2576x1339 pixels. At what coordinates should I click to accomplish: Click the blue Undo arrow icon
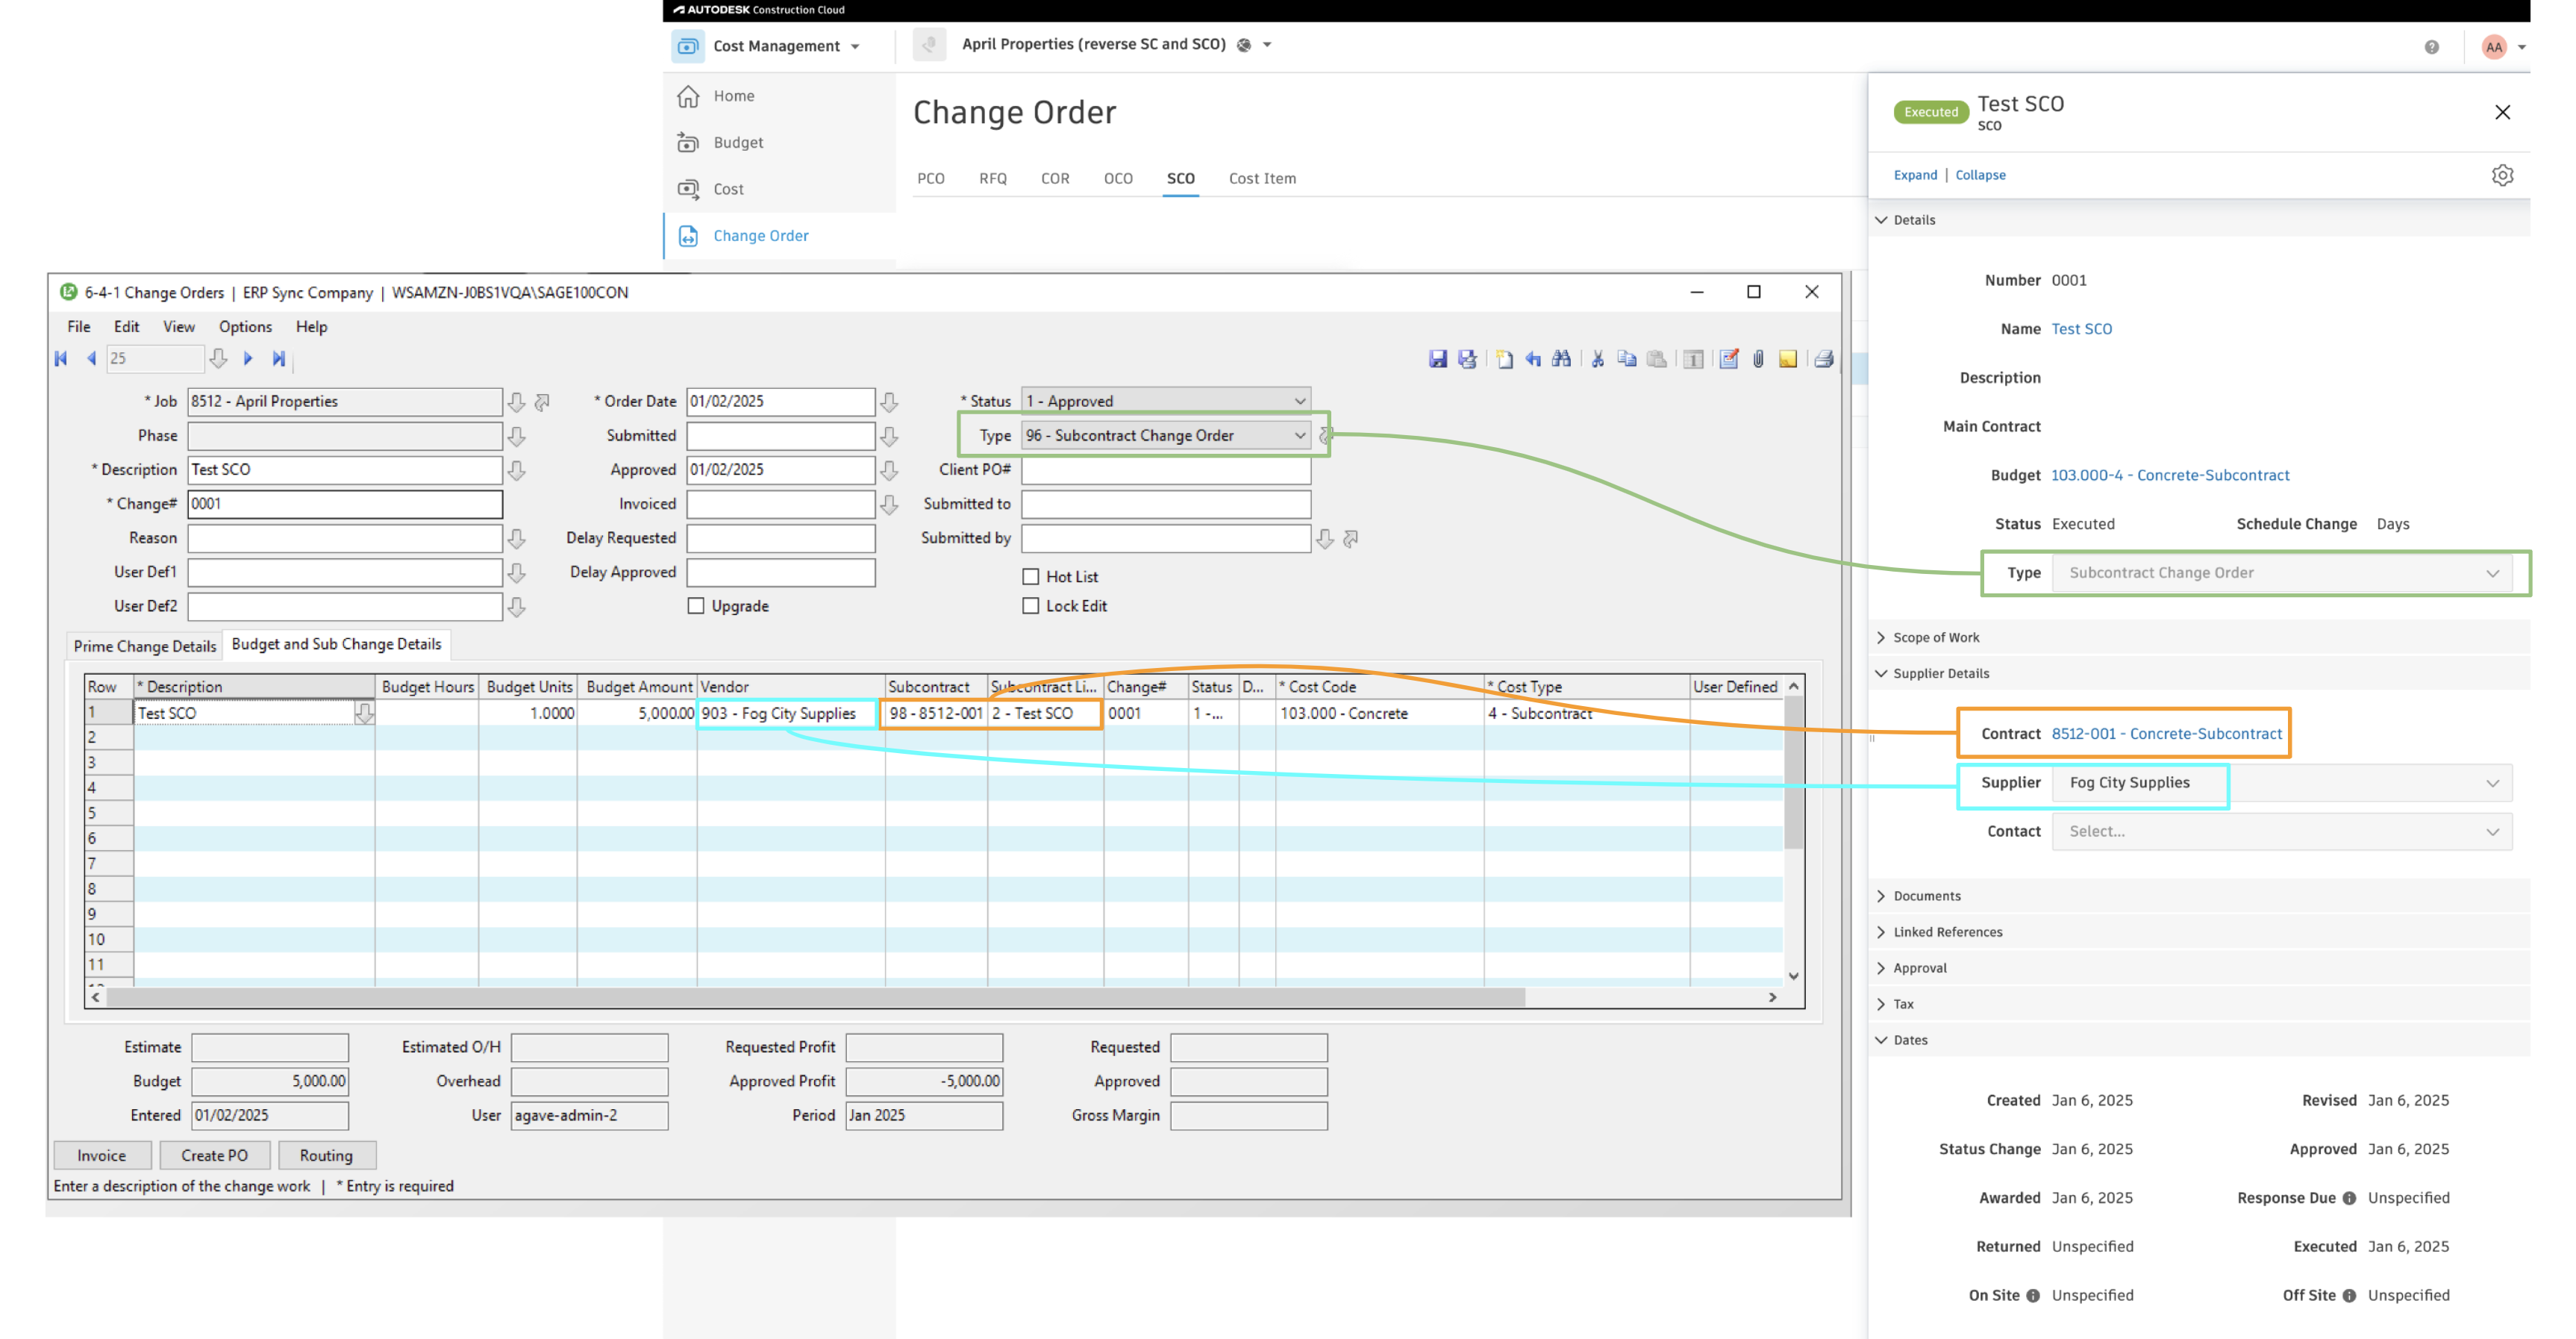tap(1533, 359)
